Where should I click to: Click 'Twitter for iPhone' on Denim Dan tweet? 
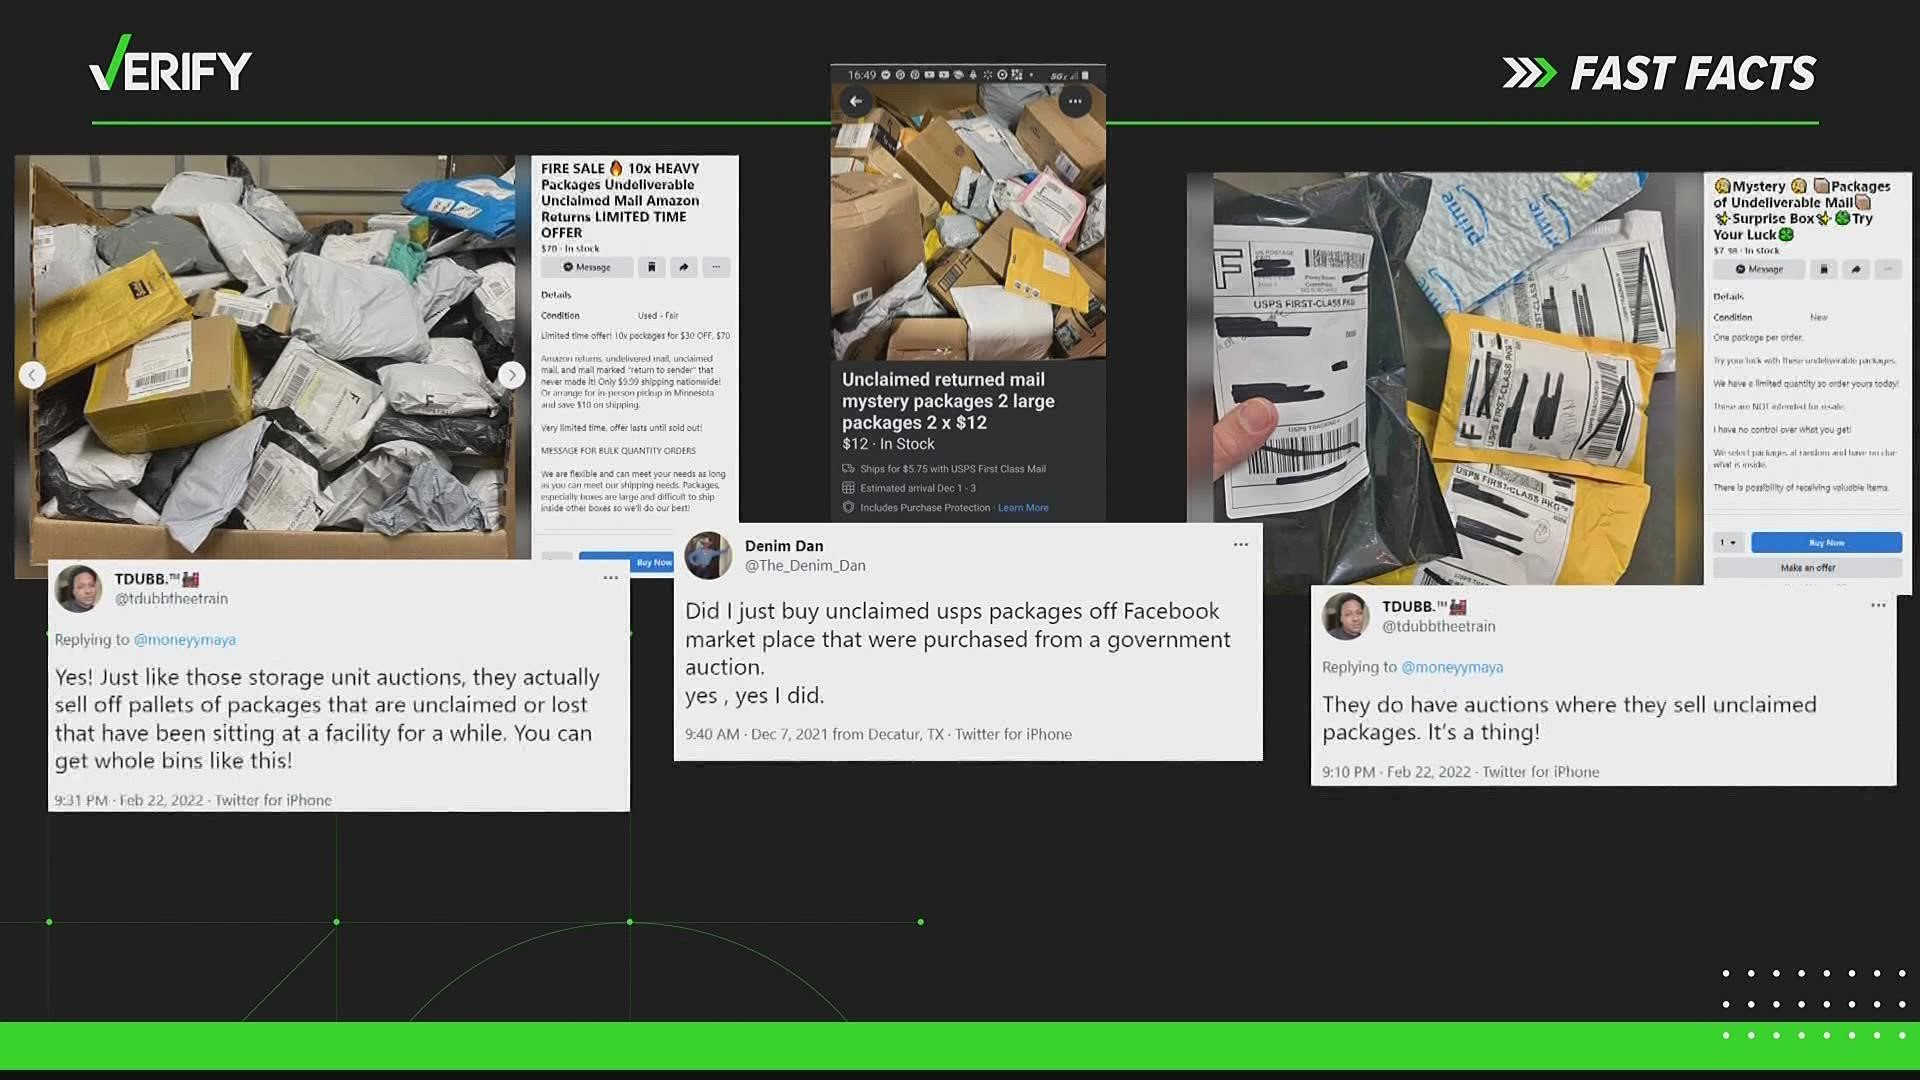1013,734
